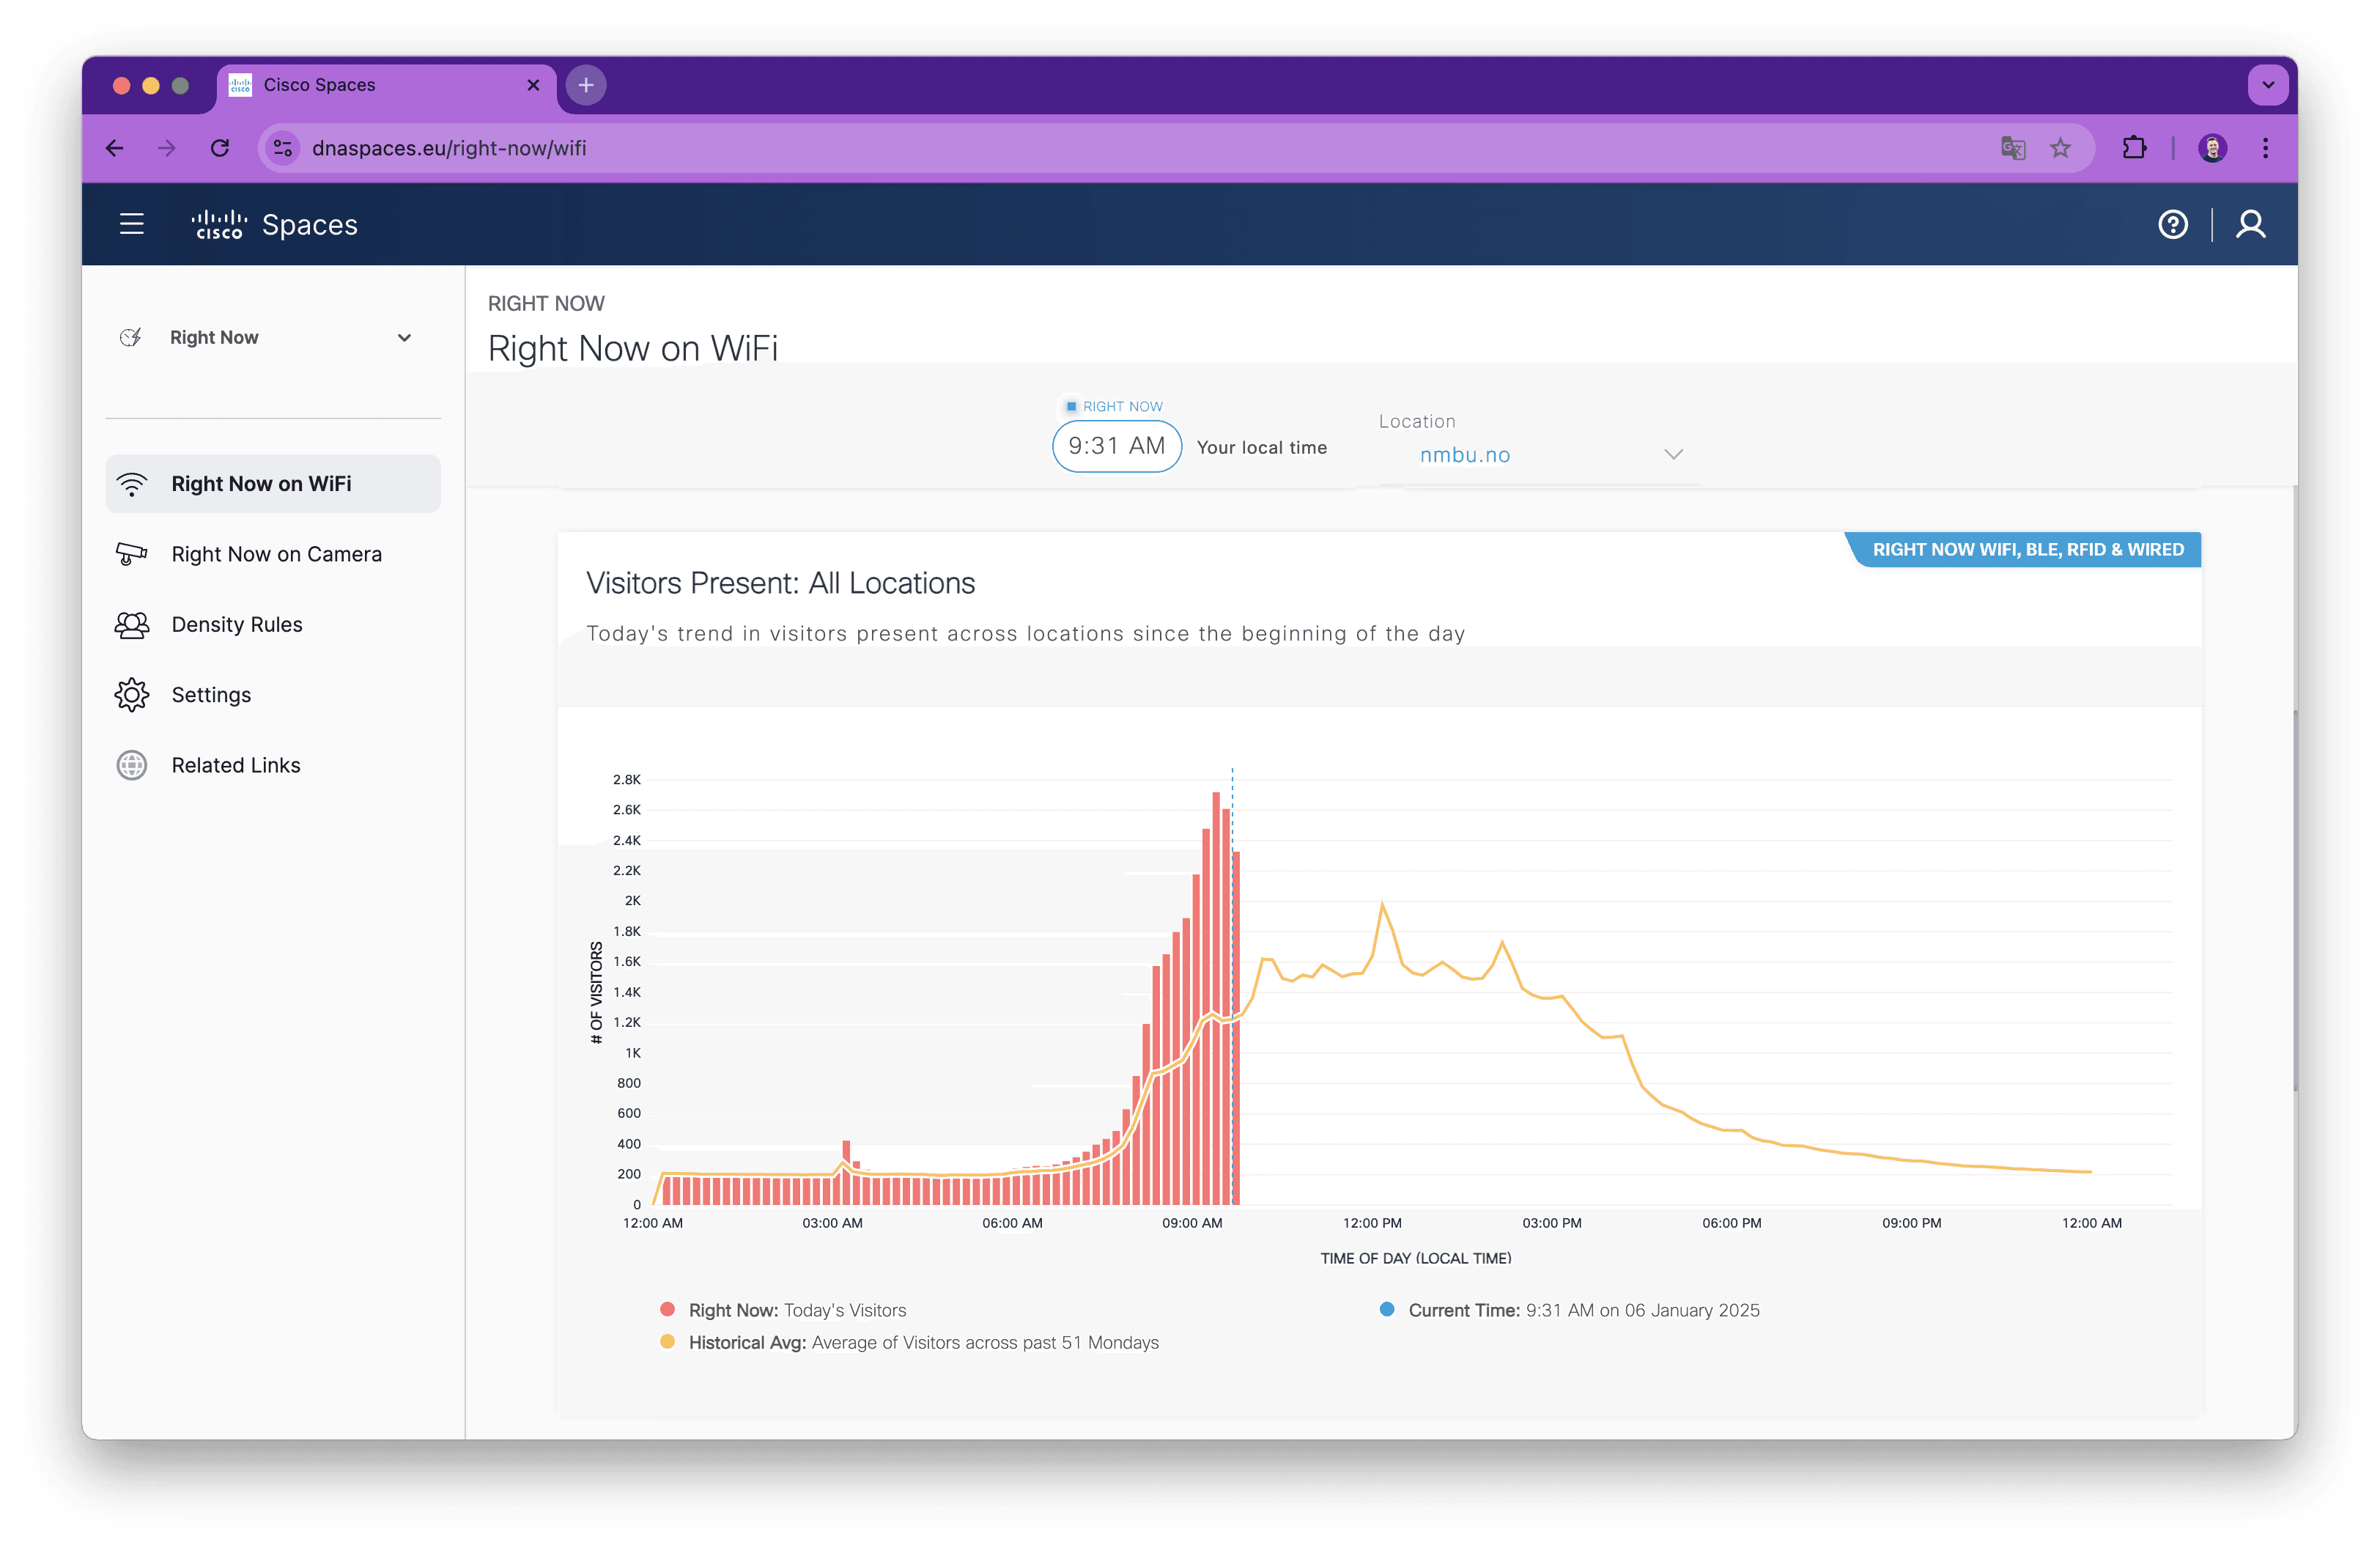The width and height of the screenshot is (2380, 1548).
Task: Open the help question mark icon
Action: click(2172, 224)
